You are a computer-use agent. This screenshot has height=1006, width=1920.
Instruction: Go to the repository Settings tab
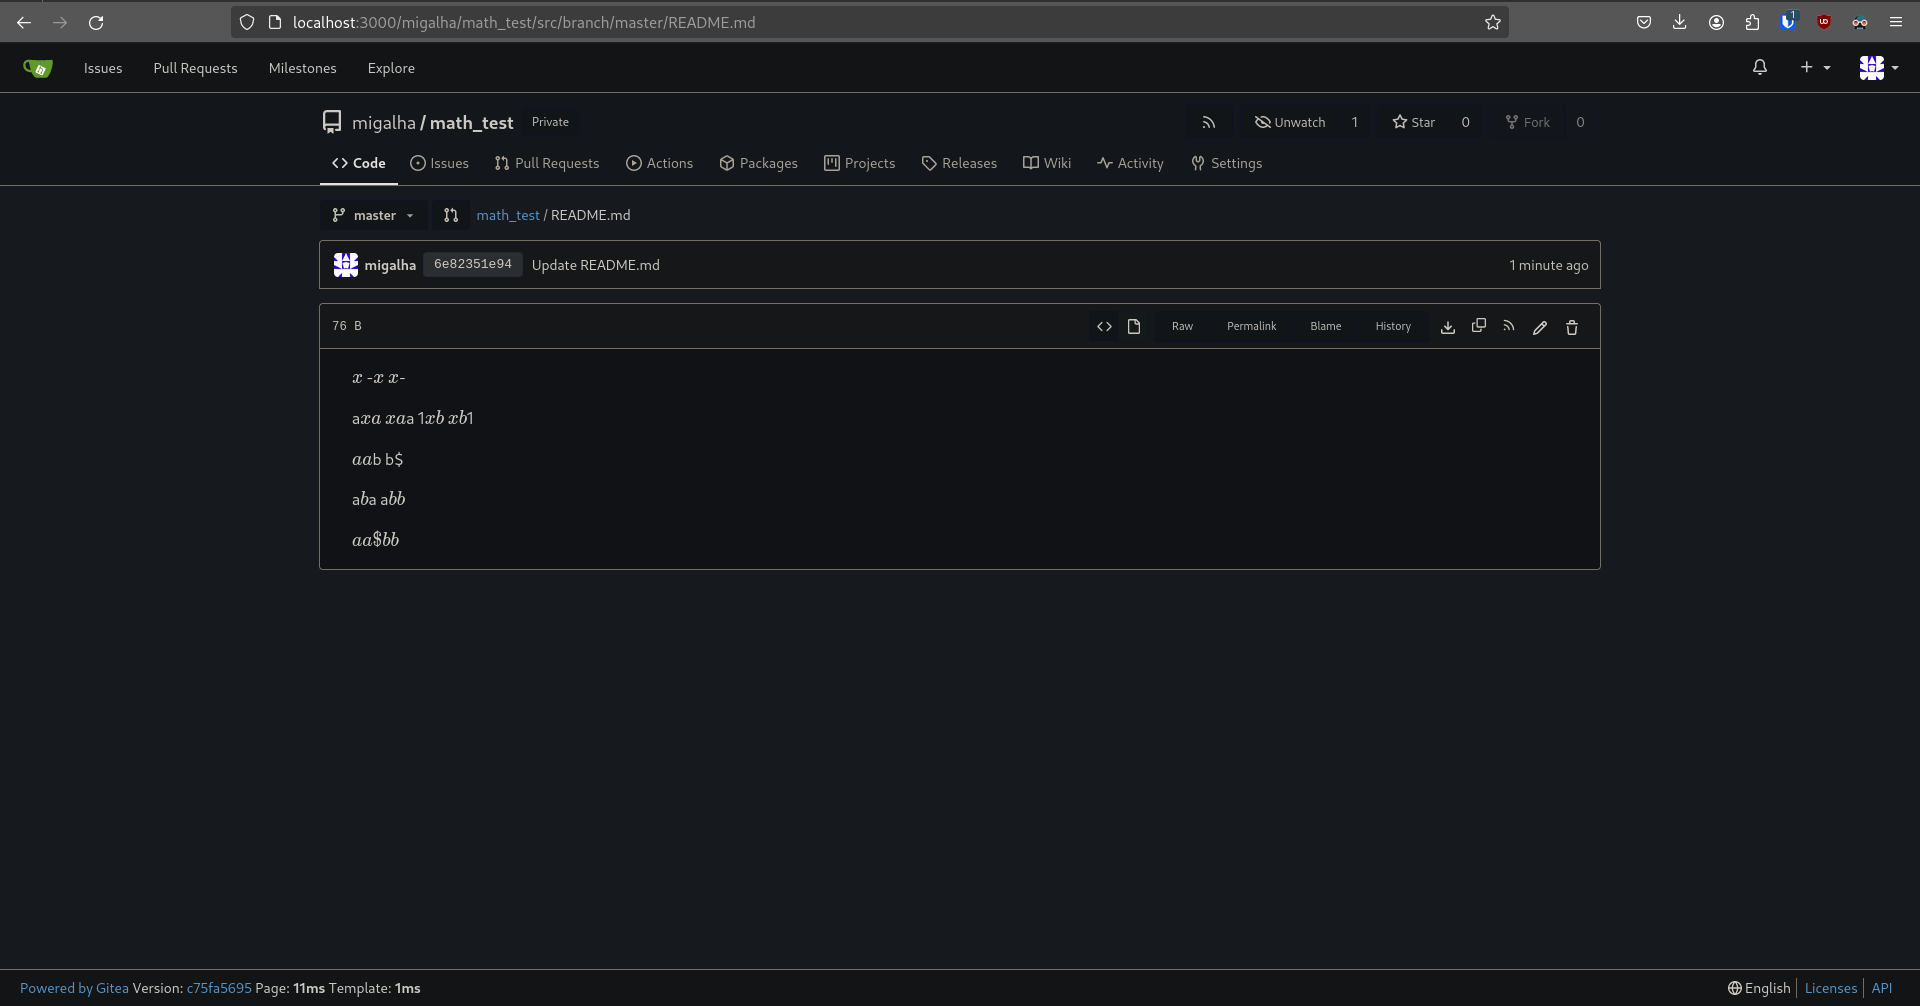coord(1226,163)
